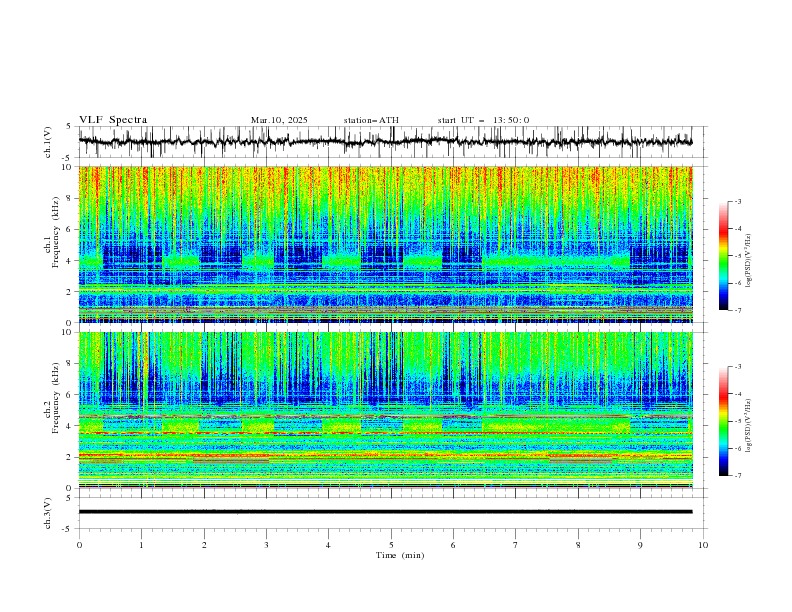Screen dimensions: 792x612
Task: Click time axis tick label "6"
Action: [x=453, y=545]
